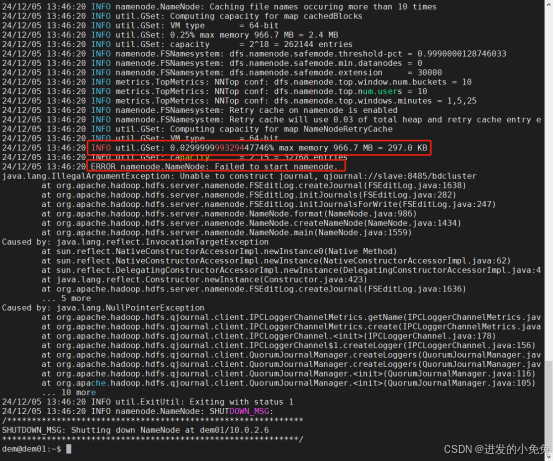Select 'dfs.namenode.top.window.num.buckets = 10' text
This screenshot has height=461, width=554.
click(372, 82)
